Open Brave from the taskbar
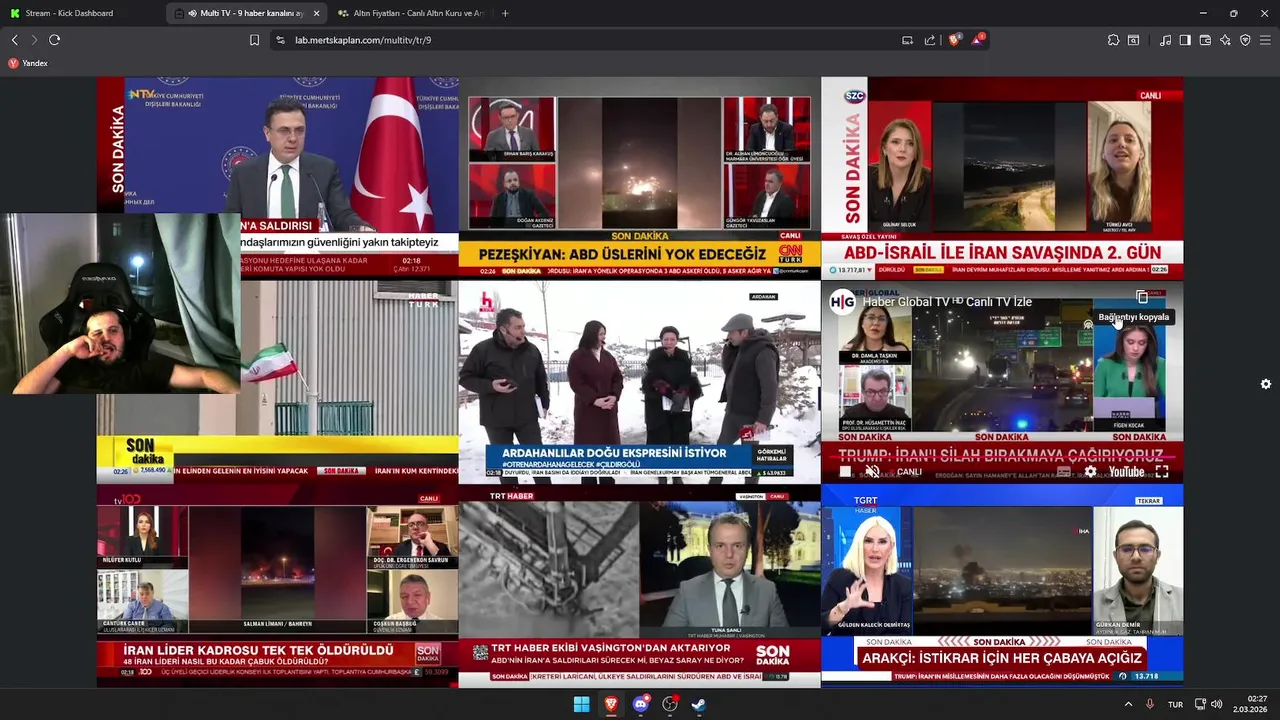The width and height of the screenshot is (1280, 720). (x=611, y=704)
